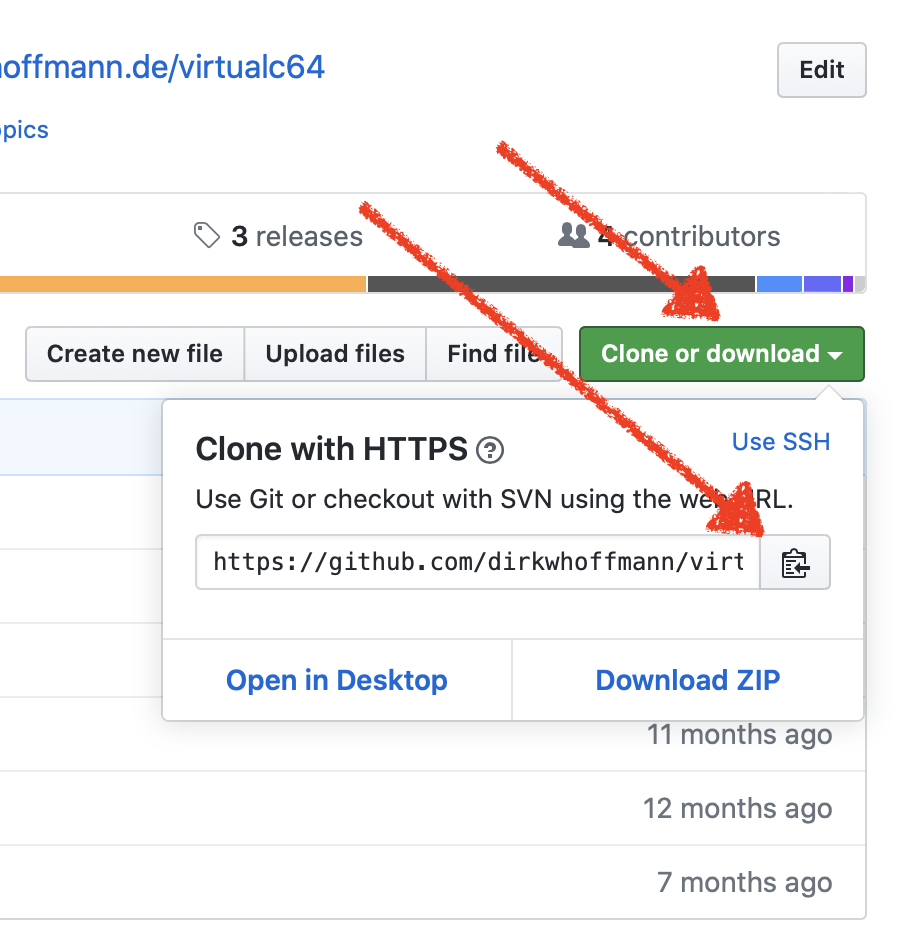Image resolution: width=918 pixels, height=940 pixels.
Task: Open the HTTPS help question mark icon
Action: (x=490, y=450)
